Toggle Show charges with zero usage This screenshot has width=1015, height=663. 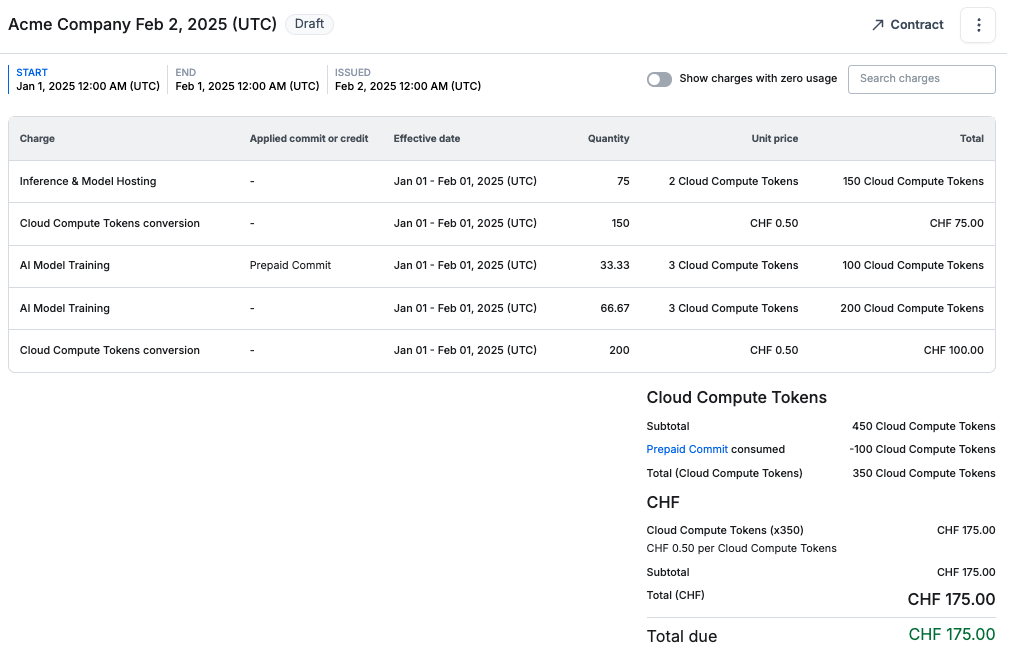(659, 79)
